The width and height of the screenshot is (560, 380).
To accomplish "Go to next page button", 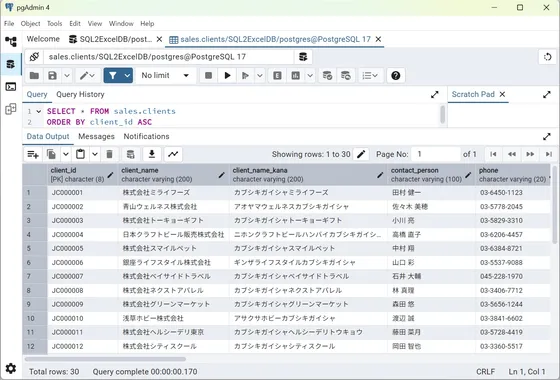I will tap(530, 154).
